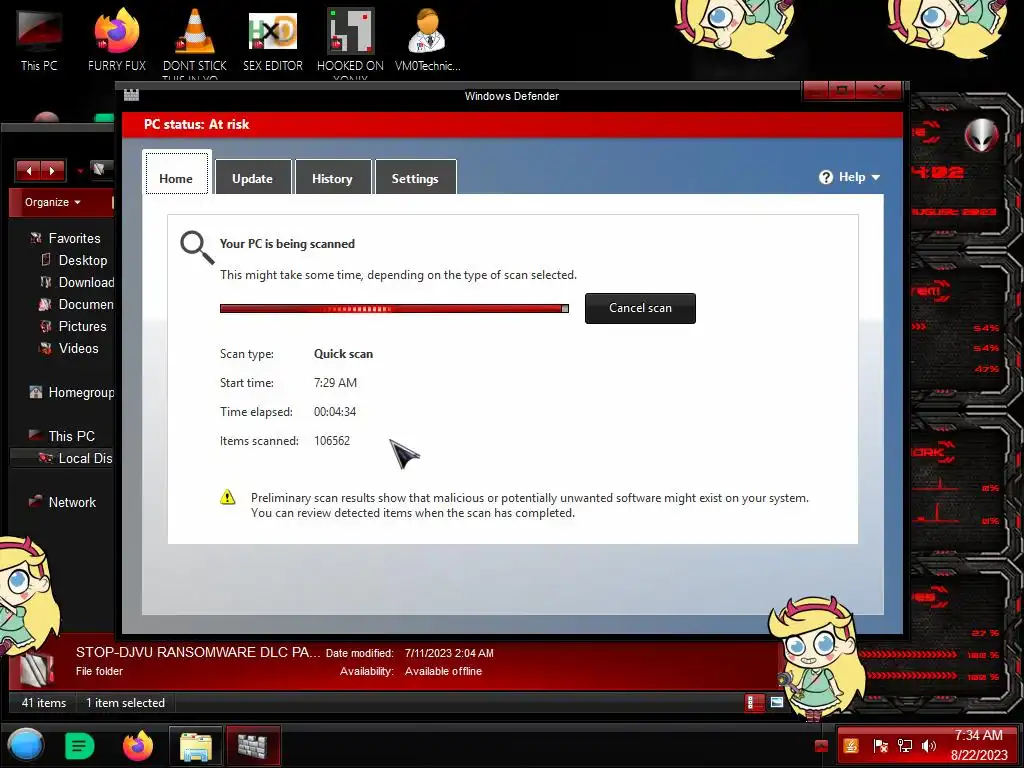Open the This PC desktop icon
The width and height of the screenshot is (1024, 768).
click(x=39, y=39)
